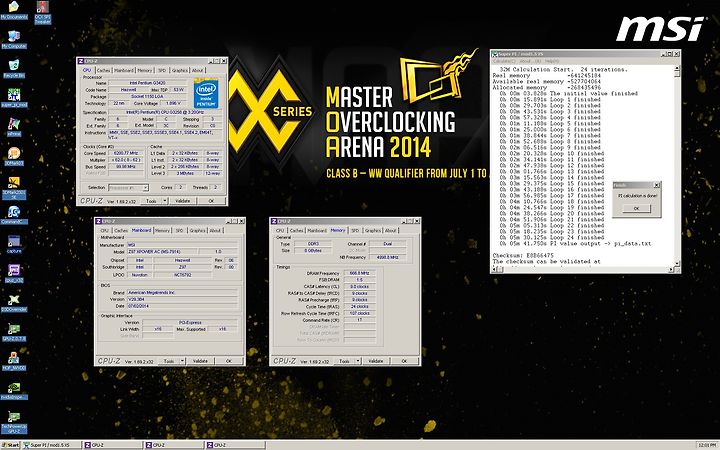This screenshot has width=720, height=450.
Task: Switch to the Graphics tab in the CPU-Z Memory window
Action: 372,230
